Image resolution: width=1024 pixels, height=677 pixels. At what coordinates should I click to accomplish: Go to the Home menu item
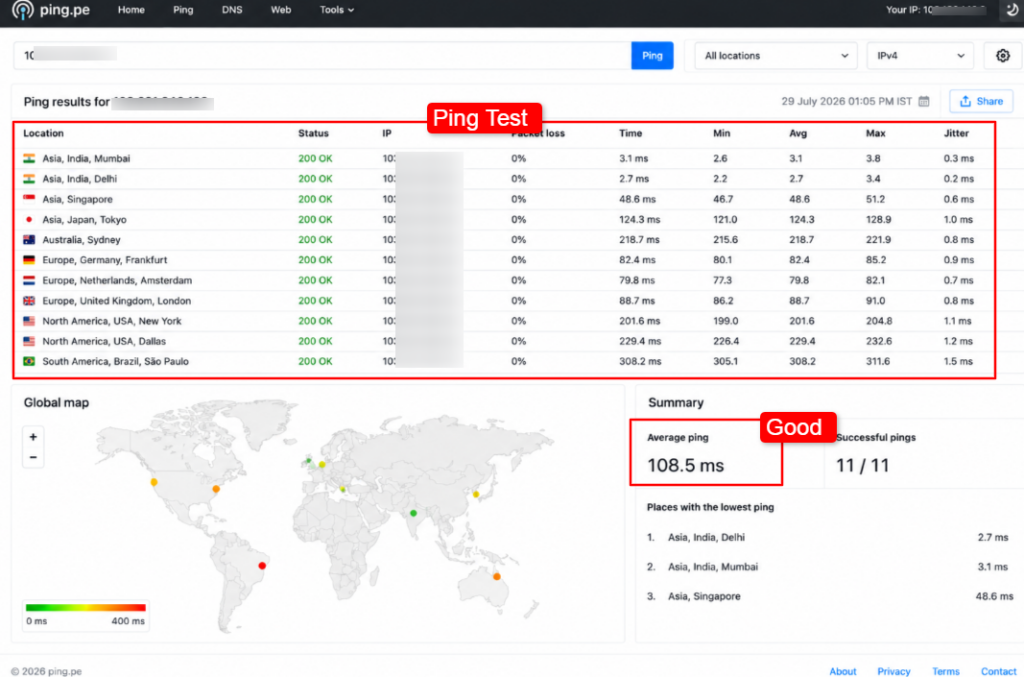pos(131,10)
